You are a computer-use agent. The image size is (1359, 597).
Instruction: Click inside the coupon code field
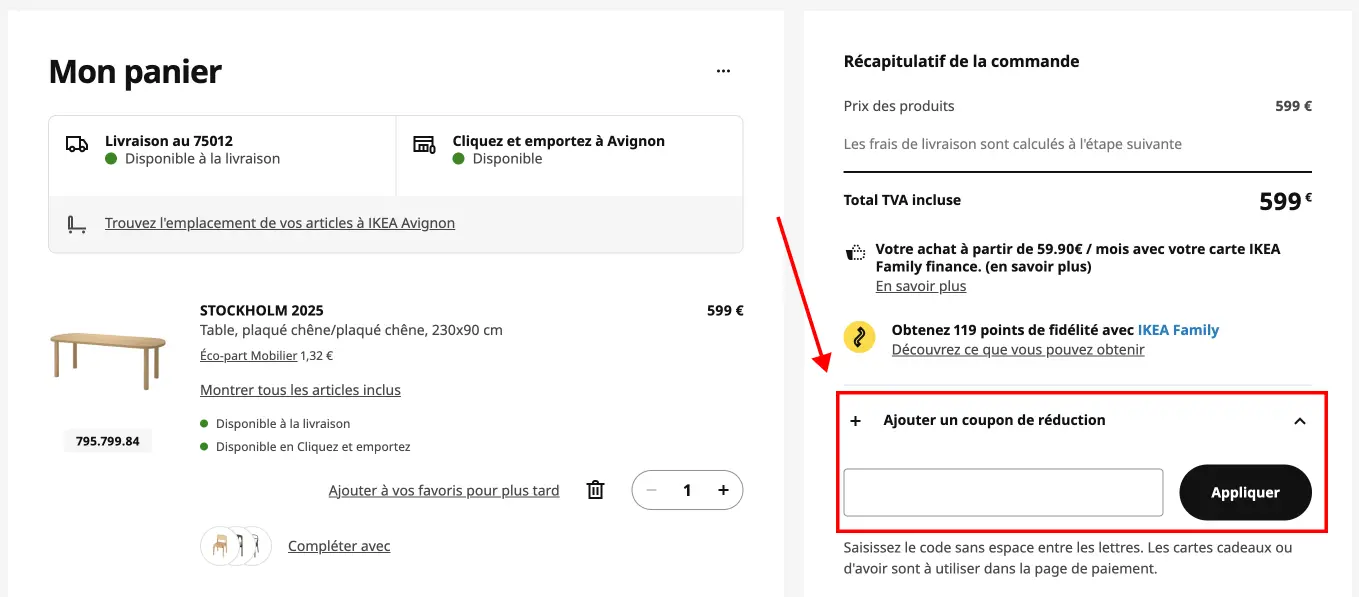click(x=1003, y=492)
